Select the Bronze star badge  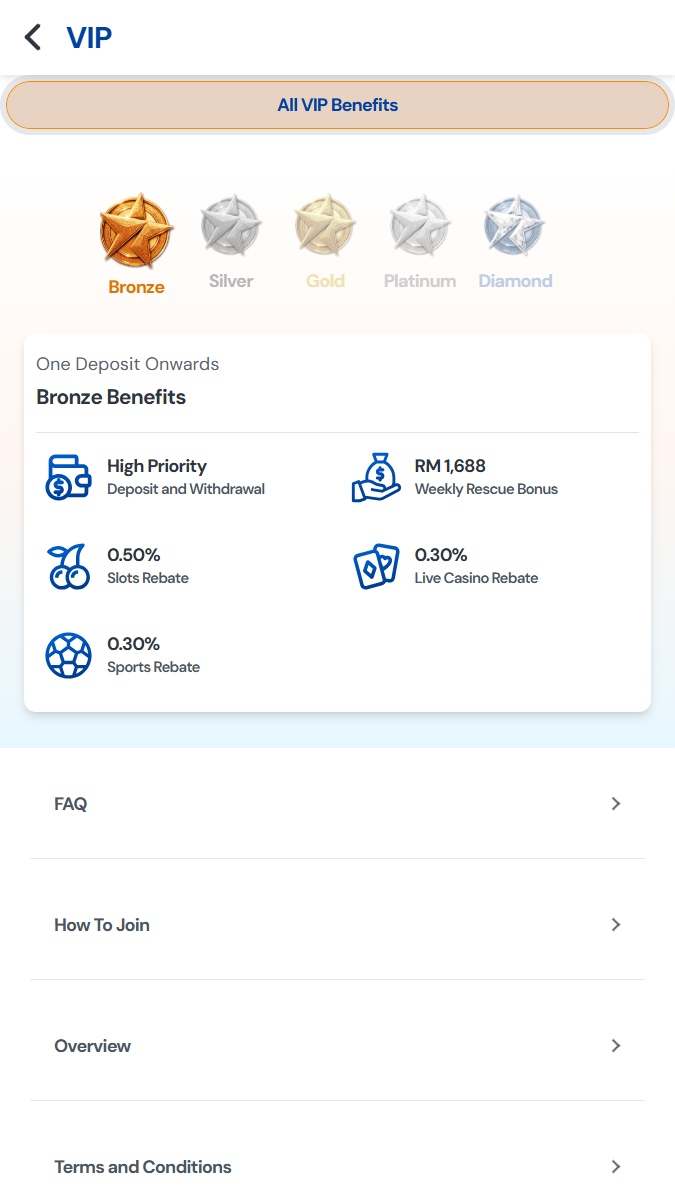136,231
